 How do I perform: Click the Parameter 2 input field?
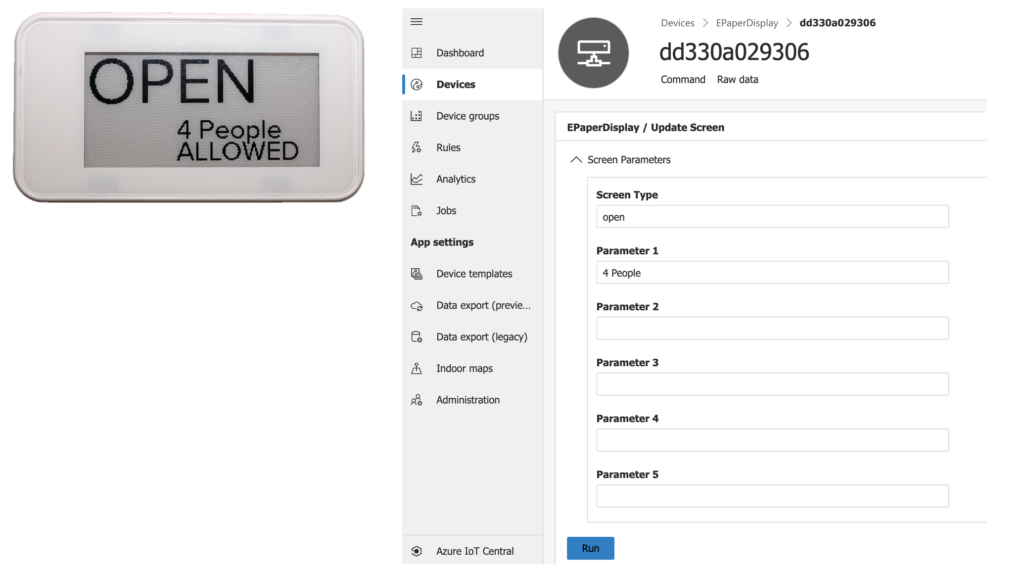[x=772, y=328]
